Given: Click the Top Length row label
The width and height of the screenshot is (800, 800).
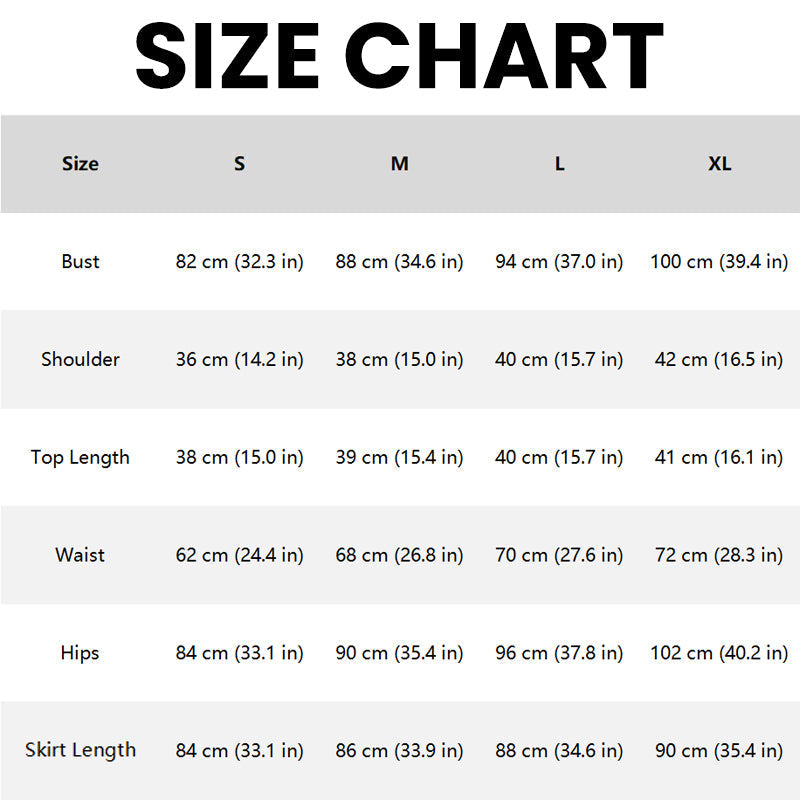Looking at the screenshot, I should (80, 458).
